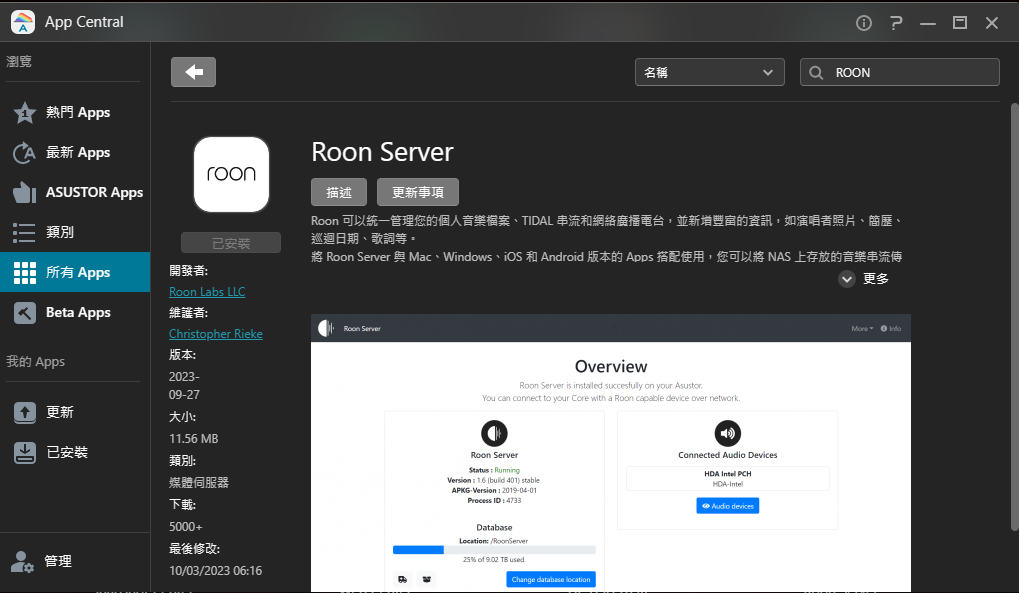Click database usage progress bar in screenshot
This screenshot has width=1019, height=593.
pos(494,550)
